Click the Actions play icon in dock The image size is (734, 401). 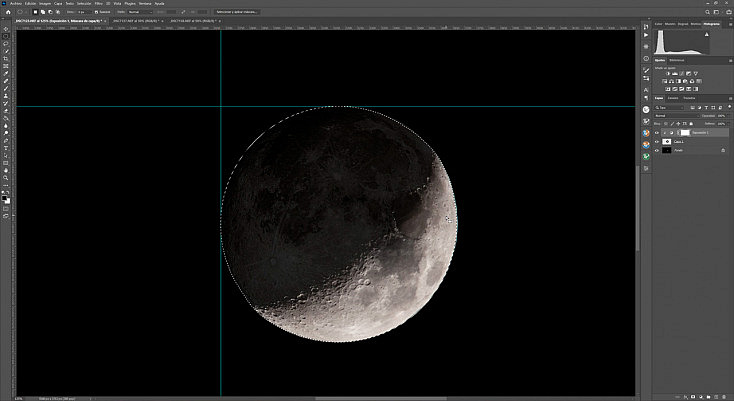tap(646, 35)
